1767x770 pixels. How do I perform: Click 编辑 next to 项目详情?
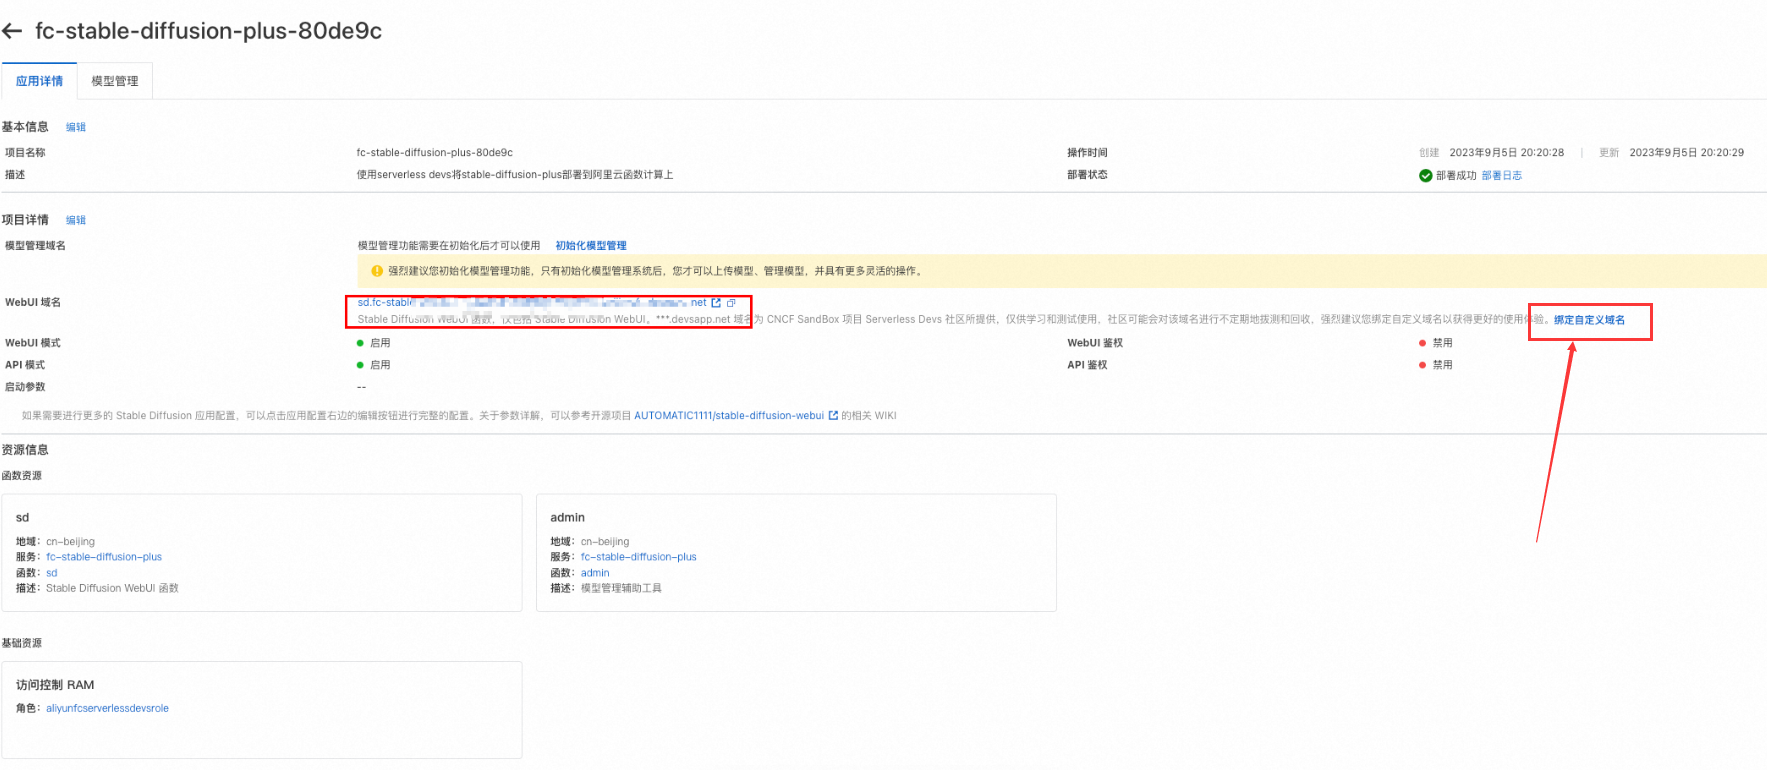click(x=76, y=221)
